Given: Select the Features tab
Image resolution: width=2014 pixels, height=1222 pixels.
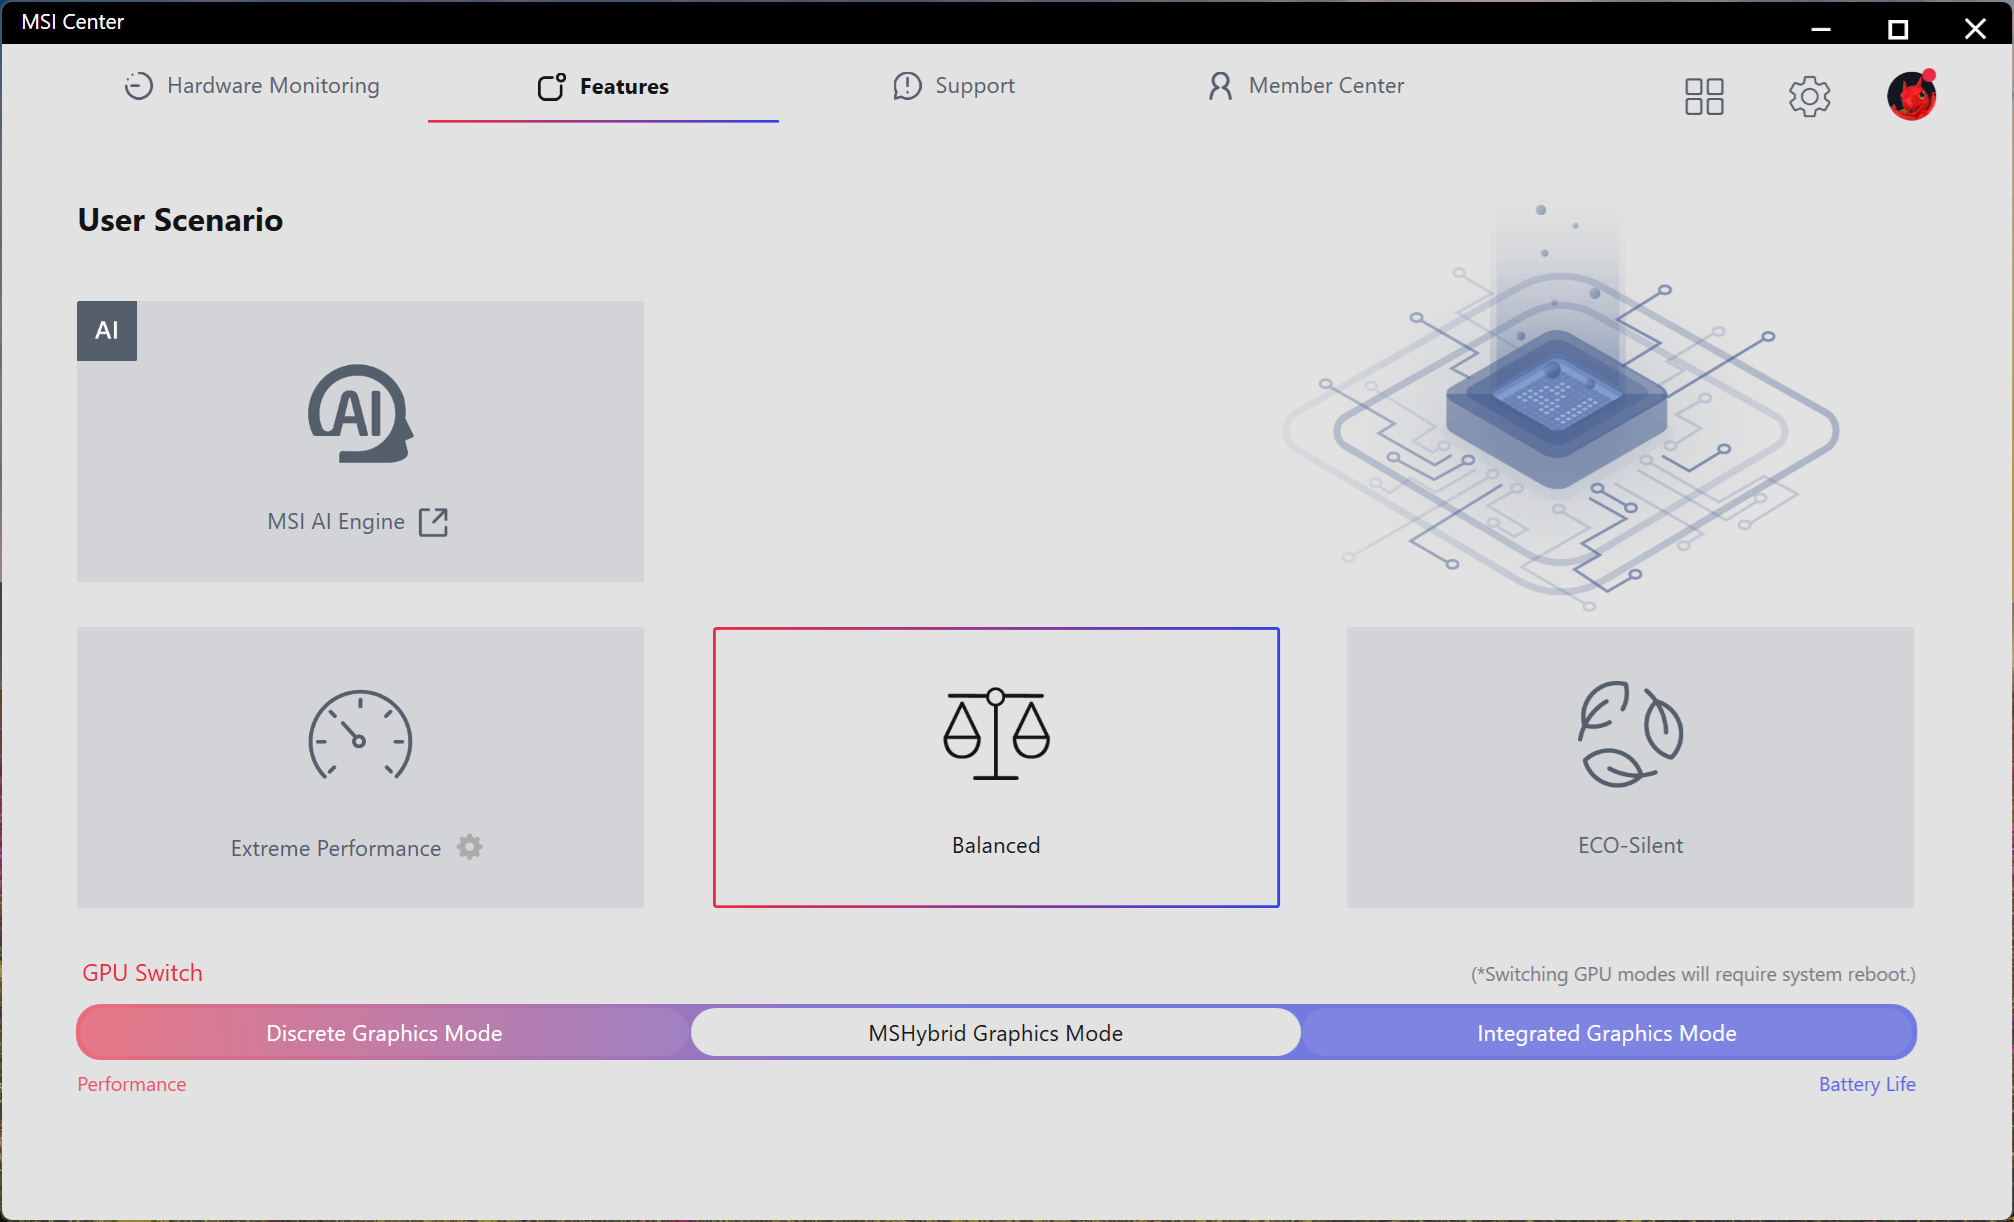Looking at the screenshot, I should tap(603, 87).
